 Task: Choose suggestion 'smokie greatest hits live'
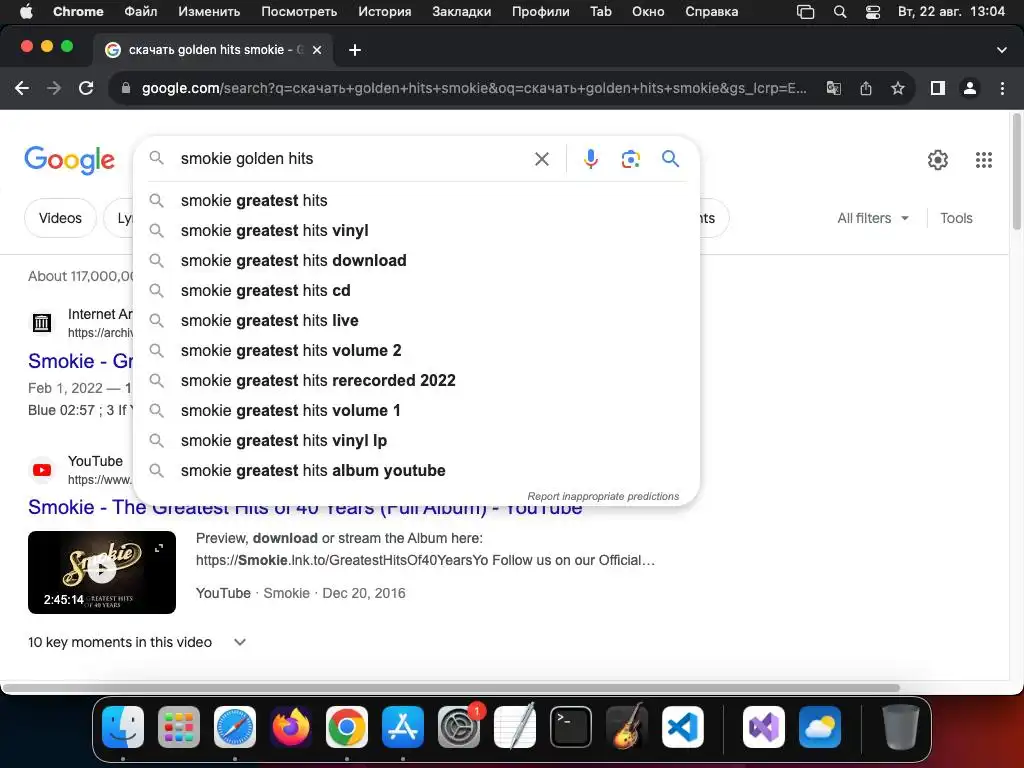tap(416, 321)
